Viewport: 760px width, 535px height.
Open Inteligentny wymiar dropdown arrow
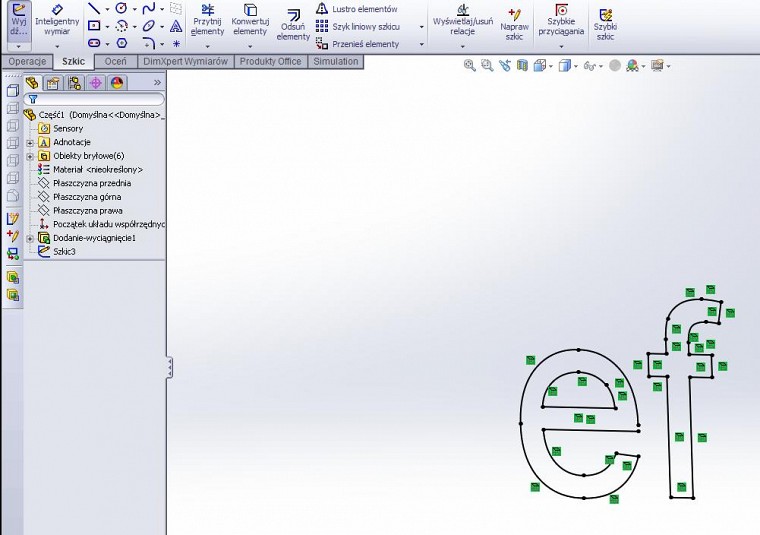tap(57, 47)
